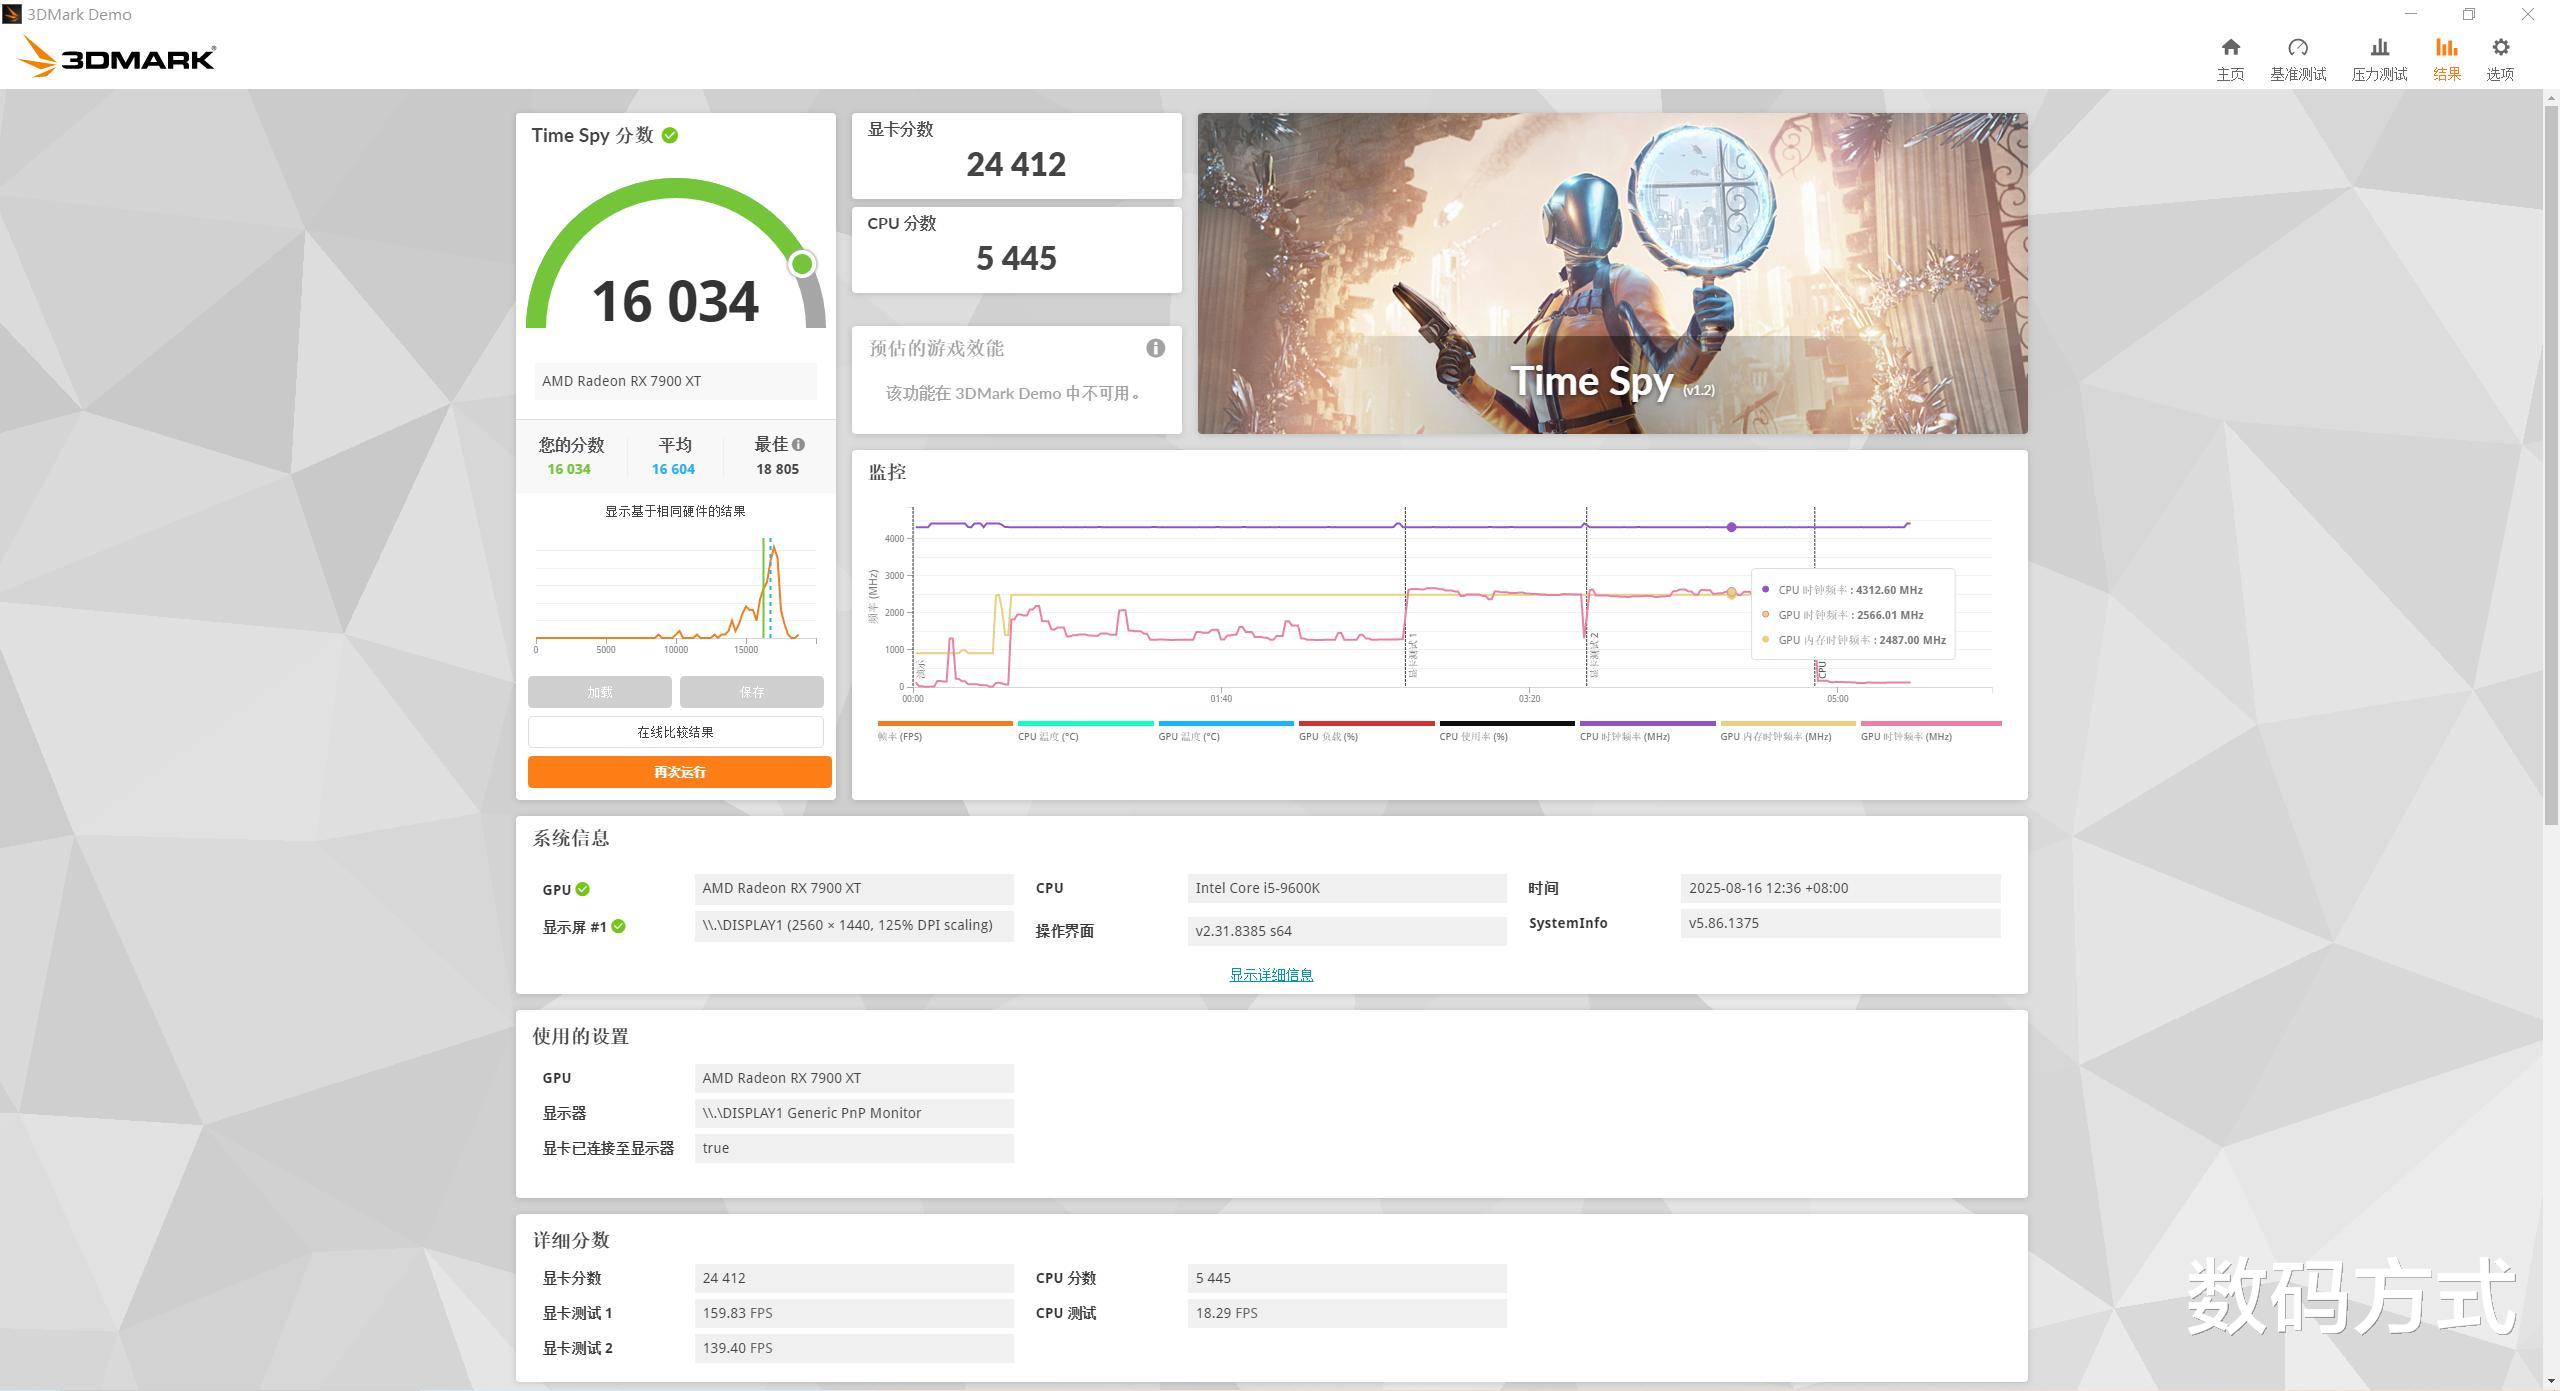The image size is (2560, 1391).
Task: Open the Stress Test (压力测试) icon
Action: pos(2379,48)
